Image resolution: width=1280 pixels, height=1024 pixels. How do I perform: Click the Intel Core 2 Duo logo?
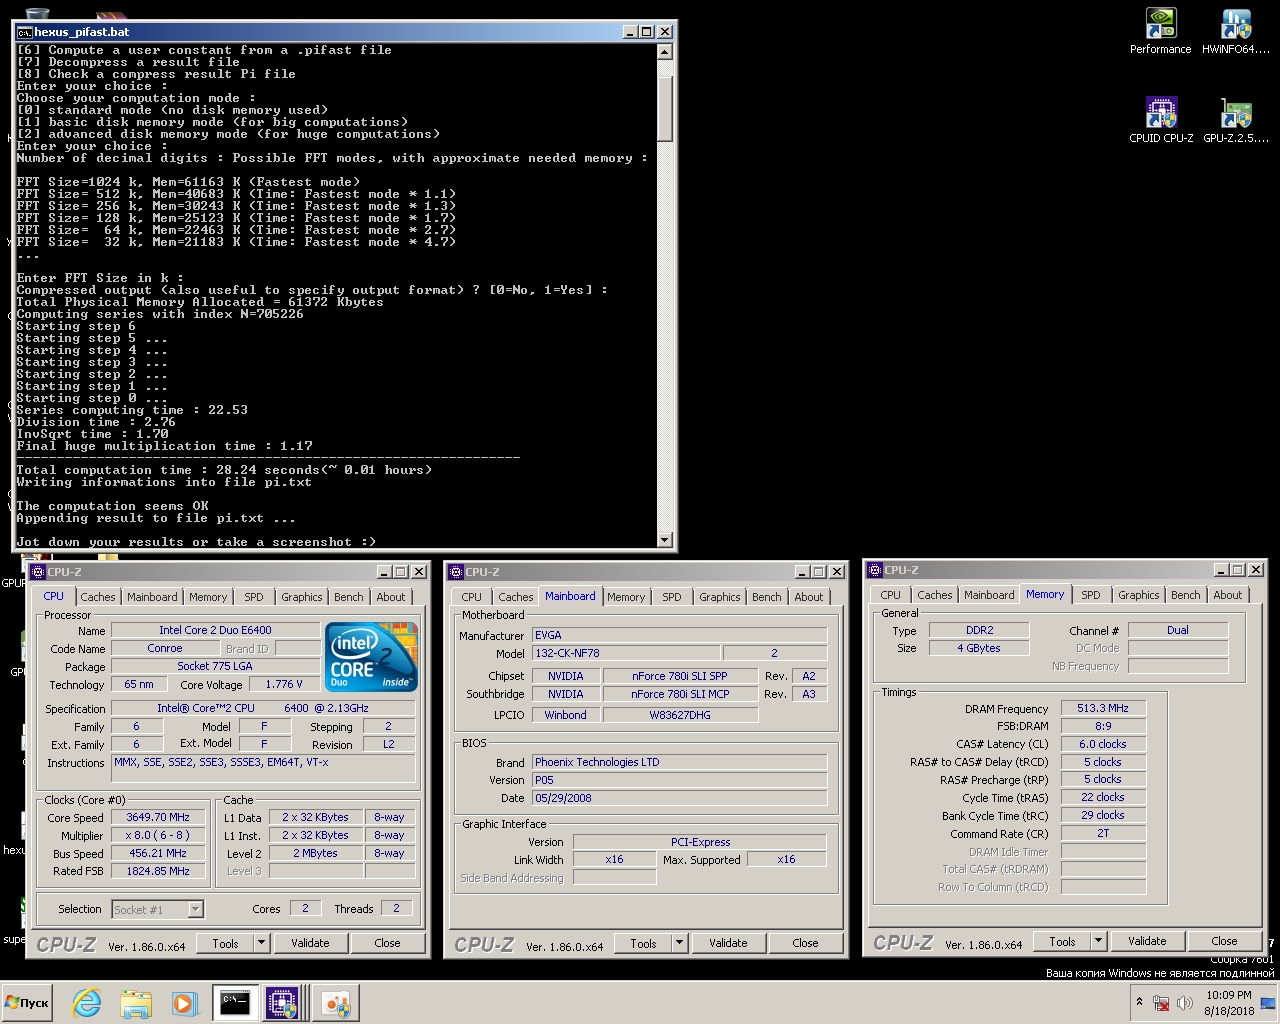click(x=372, y=656)
